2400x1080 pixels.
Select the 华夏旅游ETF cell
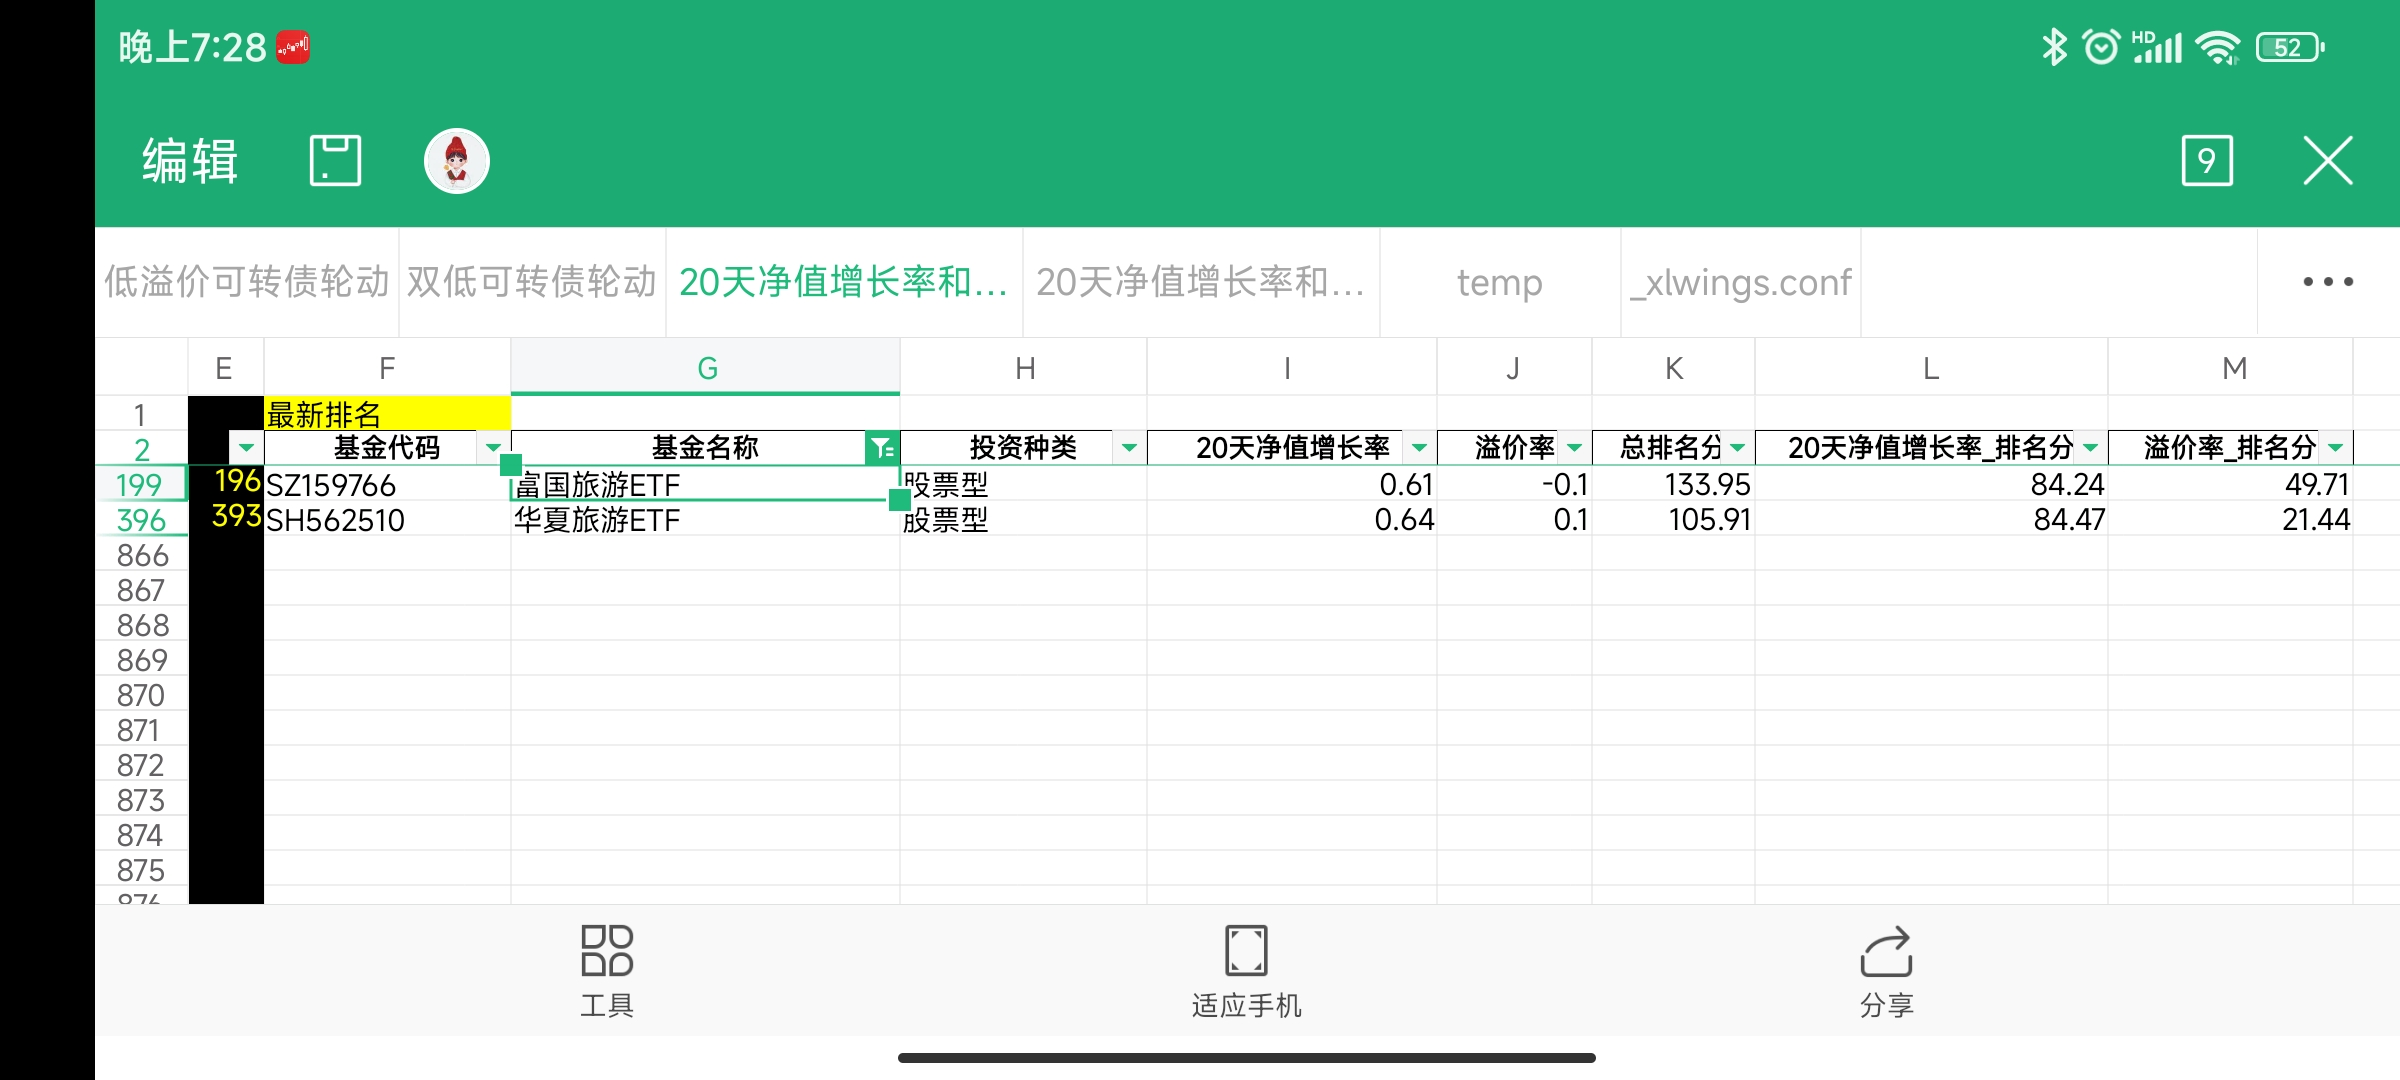pyautogui.click(x=700, y=520)
